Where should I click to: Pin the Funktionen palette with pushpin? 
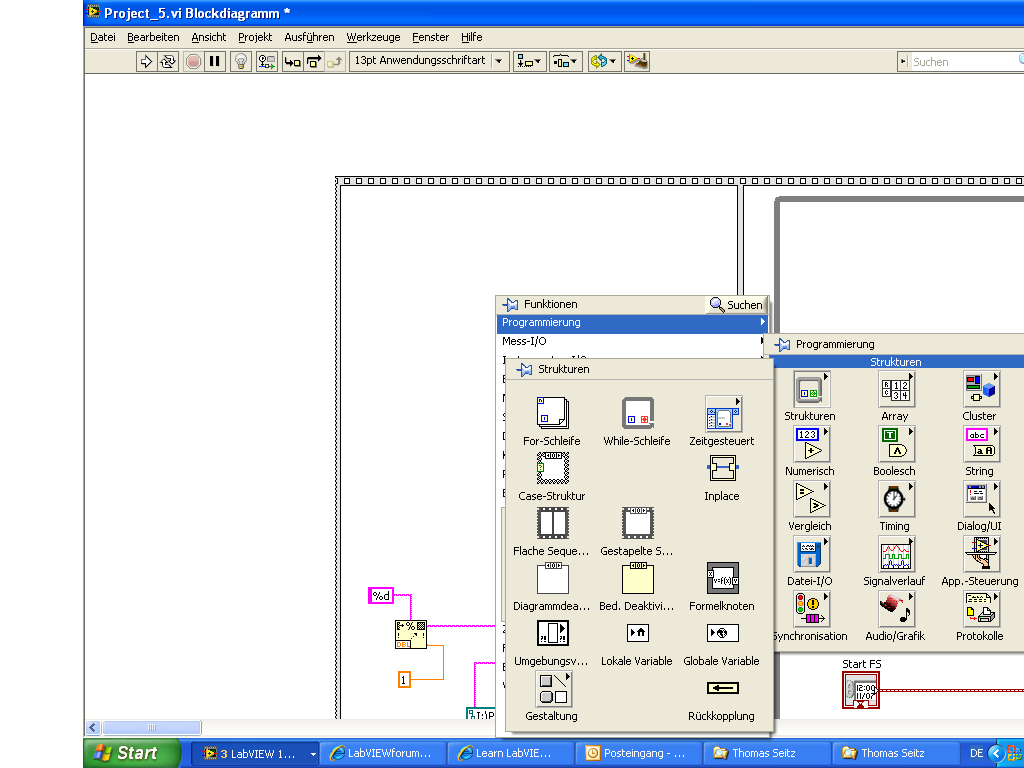point(510,304)
